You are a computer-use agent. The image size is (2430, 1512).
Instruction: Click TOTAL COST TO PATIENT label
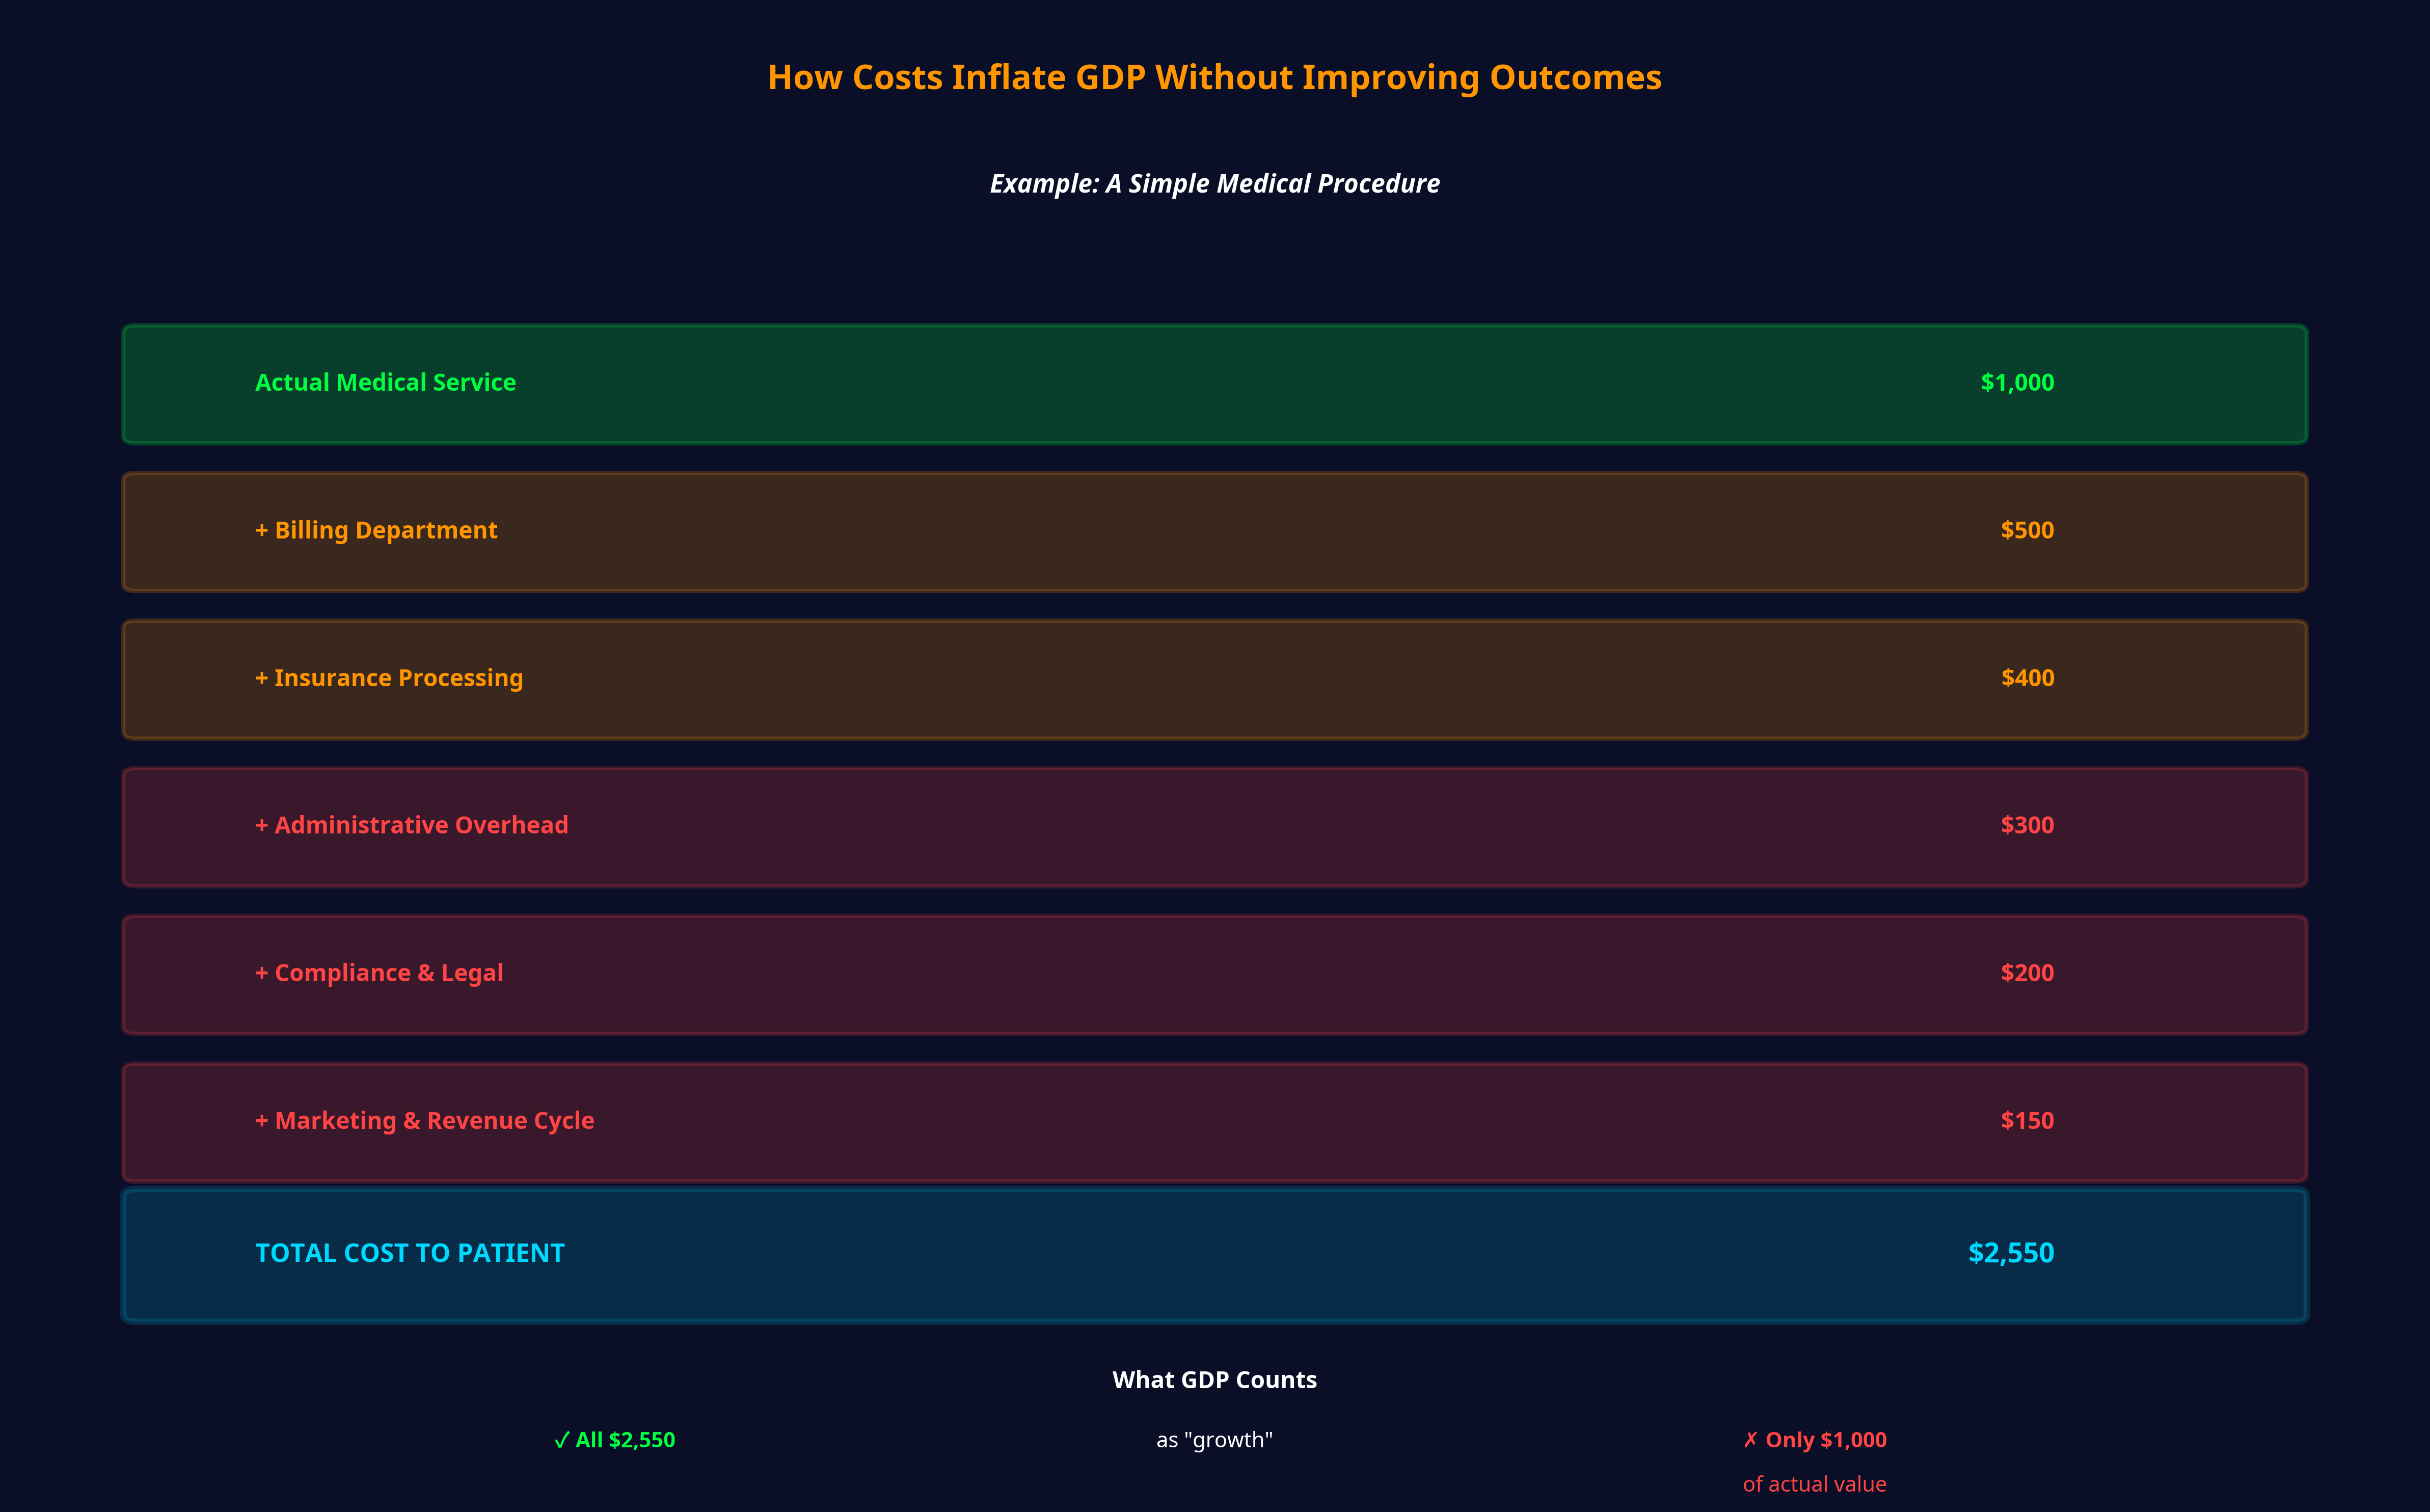(410, 1254)
